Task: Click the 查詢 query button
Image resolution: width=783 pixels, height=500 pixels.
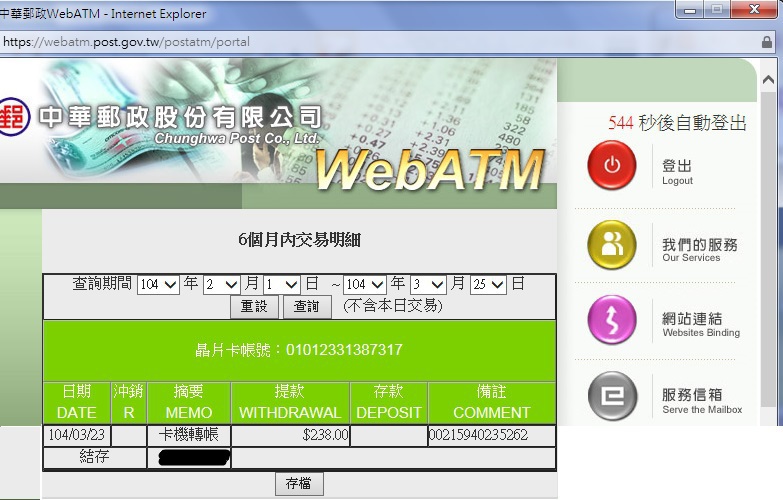Action: [307, 306]
